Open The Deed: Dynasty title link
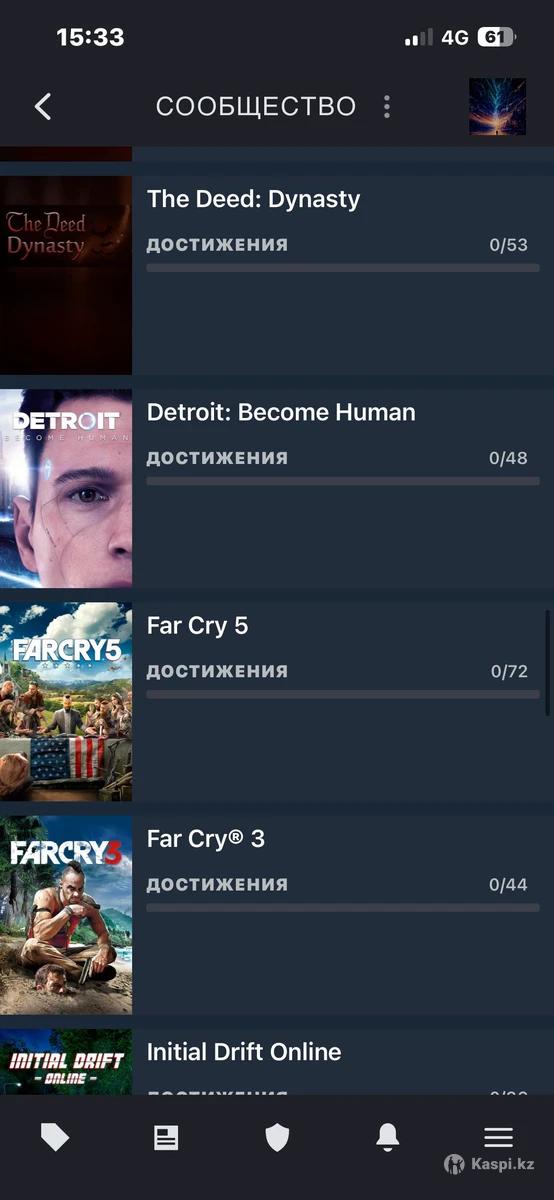 coord(253,199)
